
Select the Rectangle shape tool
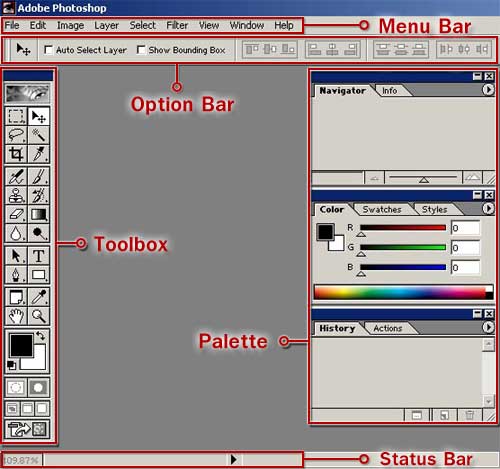pyautogui.click(x=39, y=275)
